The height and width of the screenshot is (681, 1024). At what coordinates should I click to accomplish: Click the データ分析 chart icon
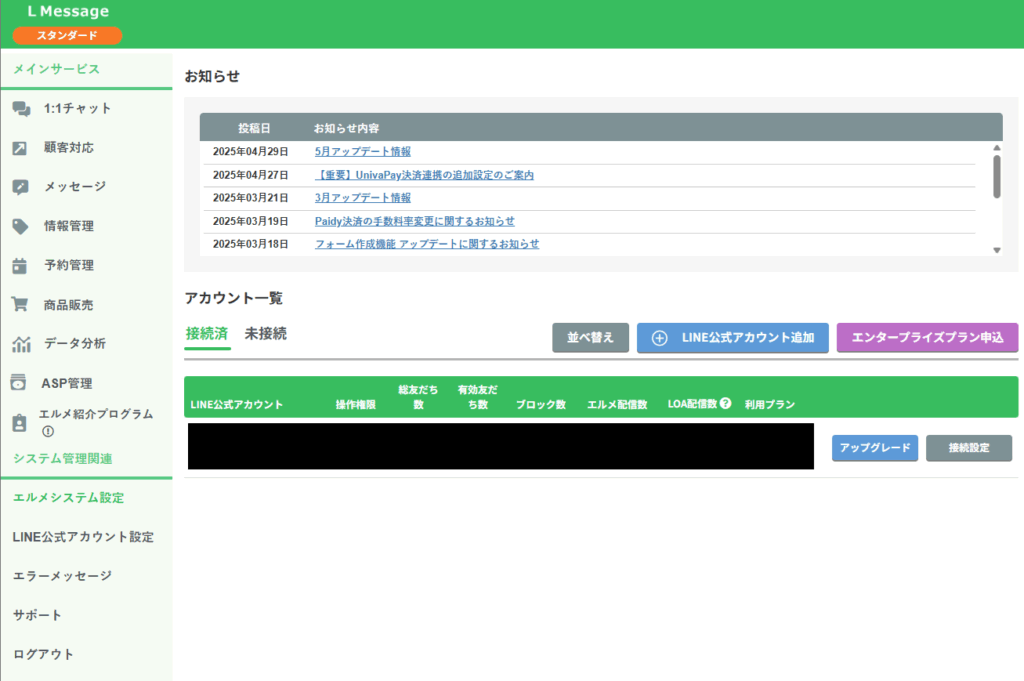(x=21, y=344)
